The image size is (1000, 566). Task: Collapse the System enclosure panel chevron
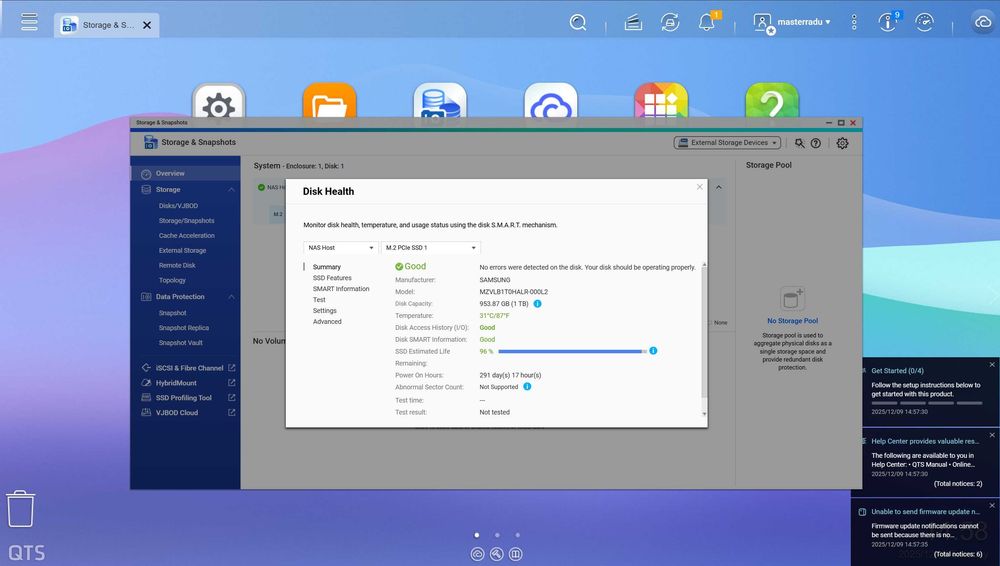719,188
